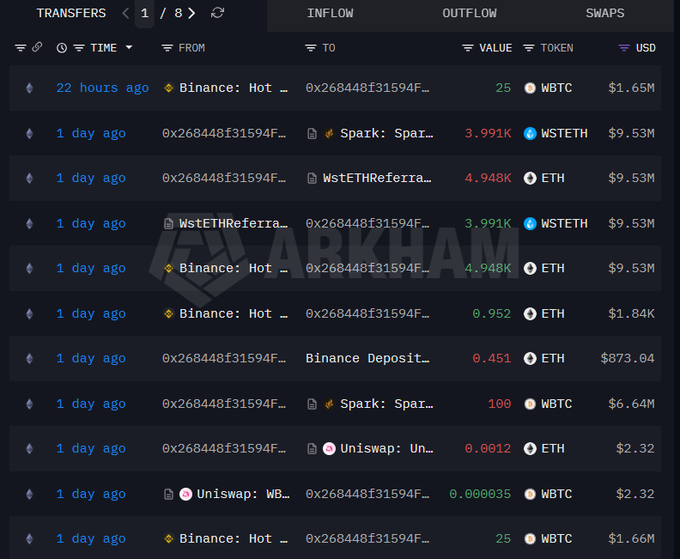Open Binance Deposit recipient in 0.451 ETH row

point(367,359)
